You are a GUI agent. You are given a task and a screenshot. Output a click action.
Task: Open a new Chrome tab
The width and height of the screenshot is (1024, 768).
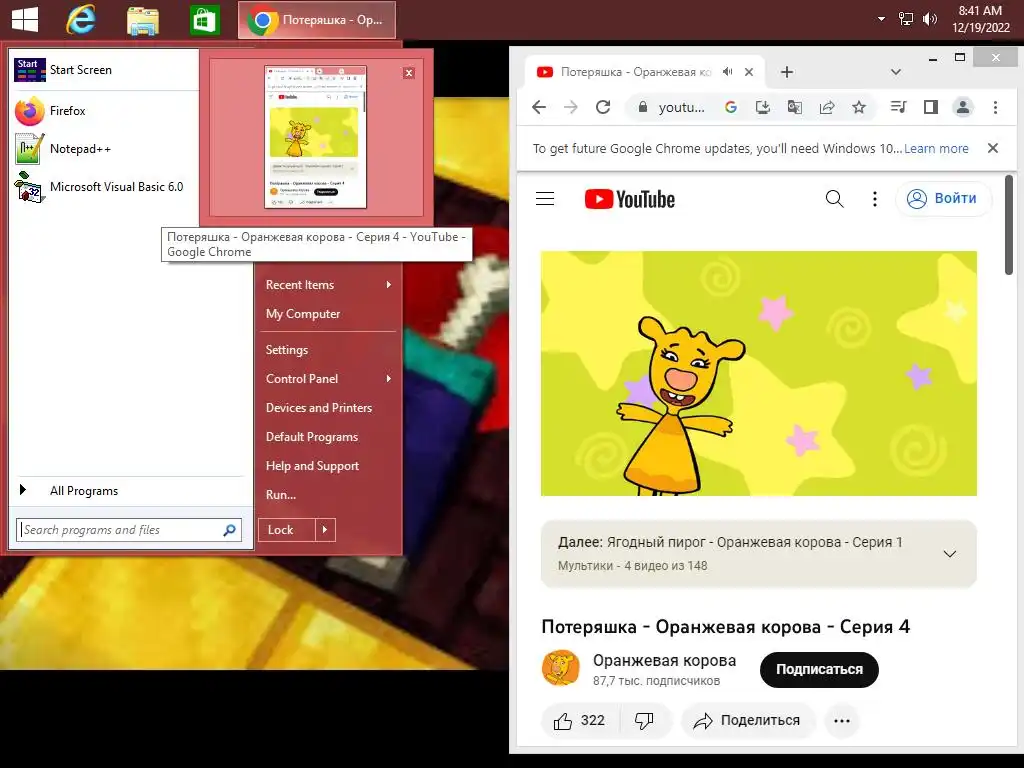point(787,72)
